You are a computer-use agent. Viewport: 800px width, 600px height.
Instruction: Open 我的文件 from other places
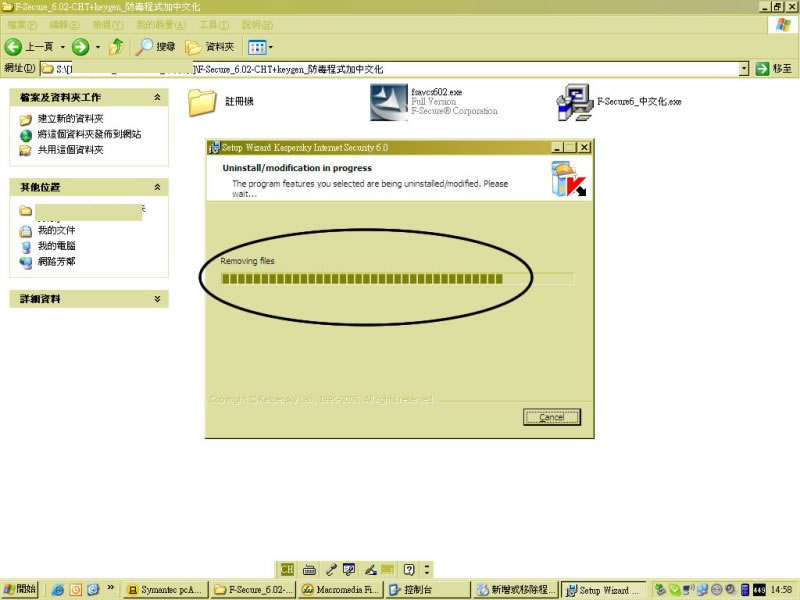57,231
